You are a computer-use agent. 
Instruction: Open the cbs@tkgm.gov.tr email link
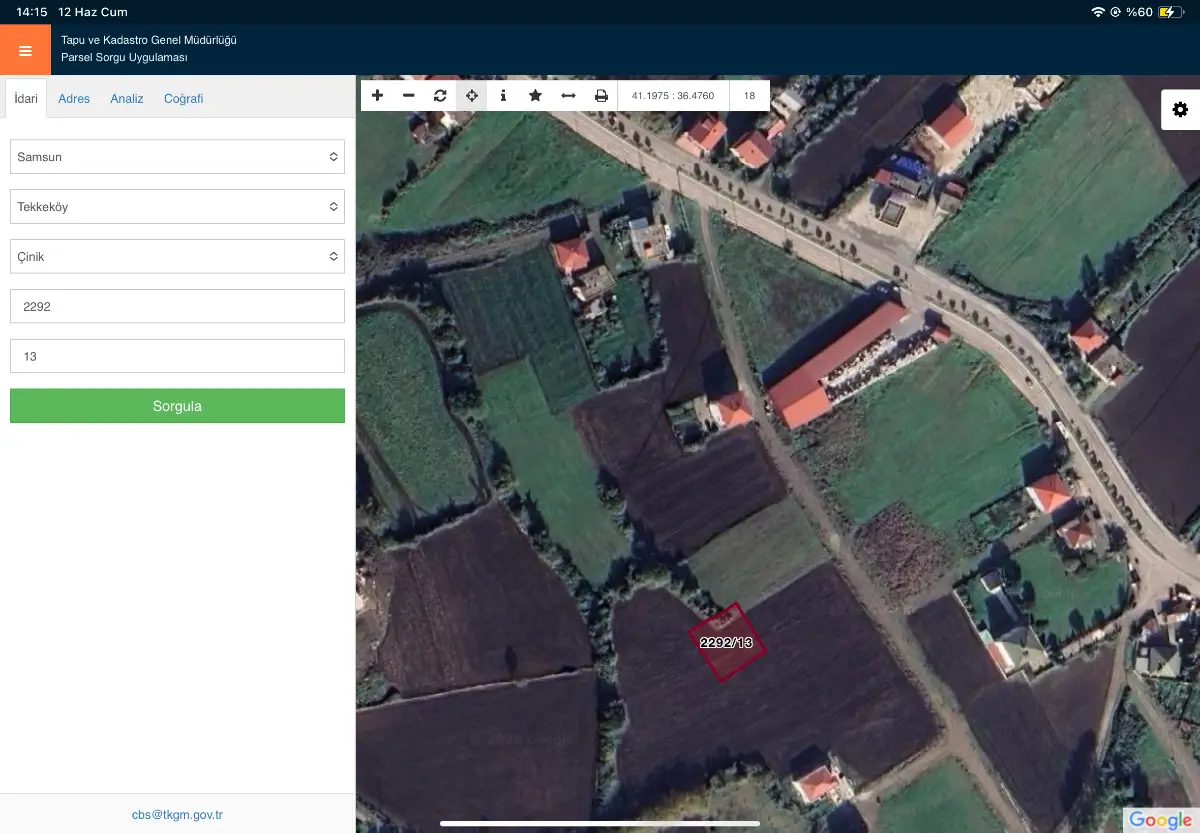177,815
